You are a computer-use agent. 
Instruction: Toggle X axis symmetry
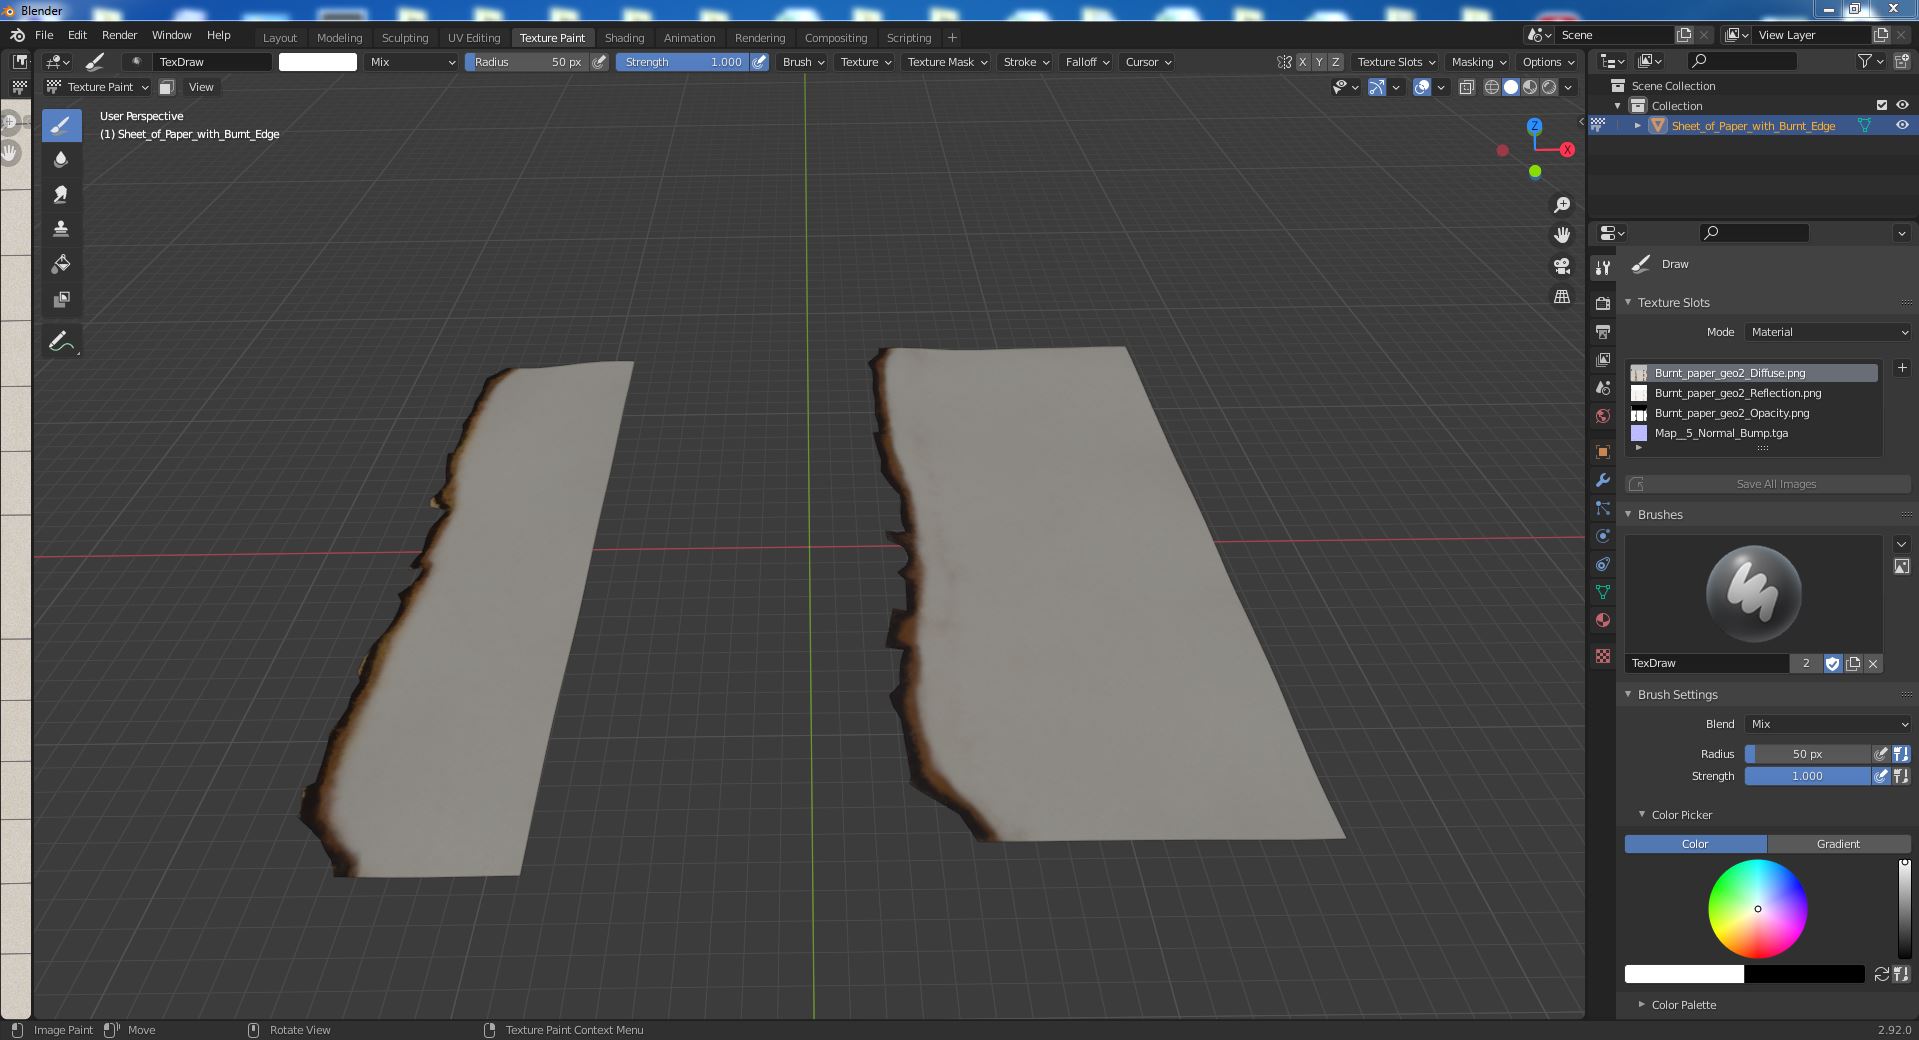coord(1302,62)
